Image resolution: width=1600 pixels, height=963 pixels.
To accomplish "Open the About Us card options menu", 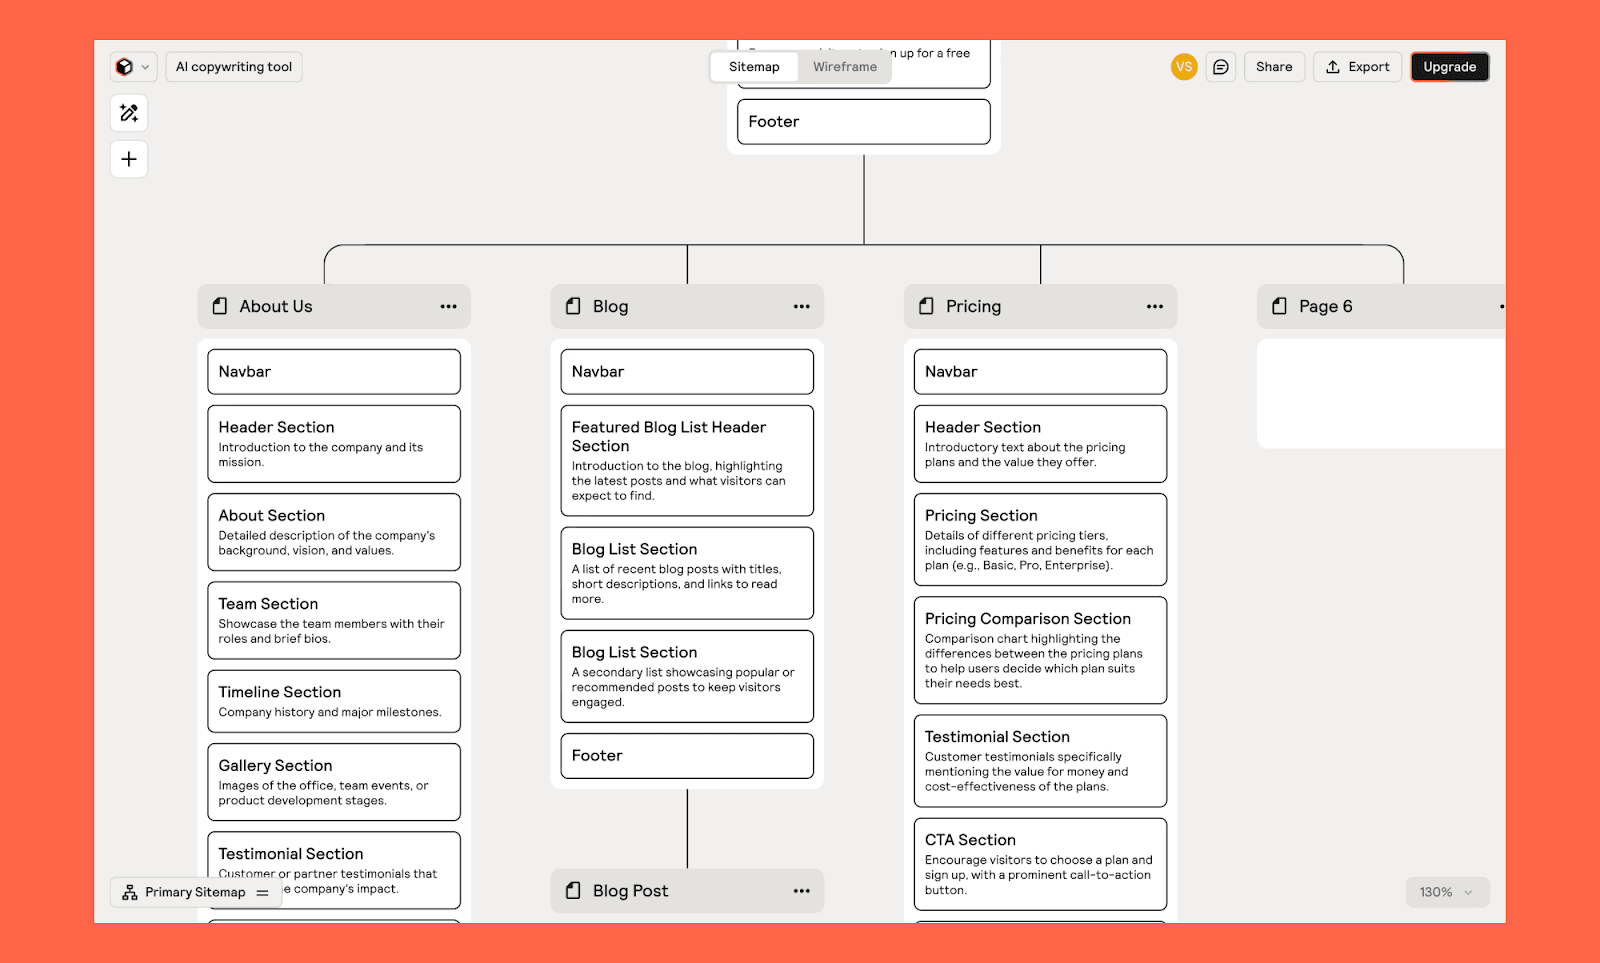I will [448, 306].
